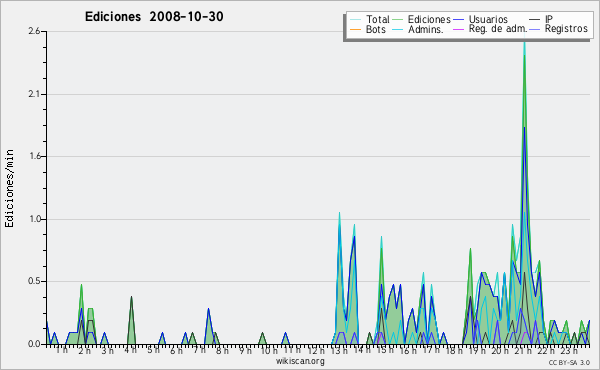Click the 2.6 value on the y-axis
Image resolution: width=600 pixels, height=370 pixels.
(x=34, y=31)
